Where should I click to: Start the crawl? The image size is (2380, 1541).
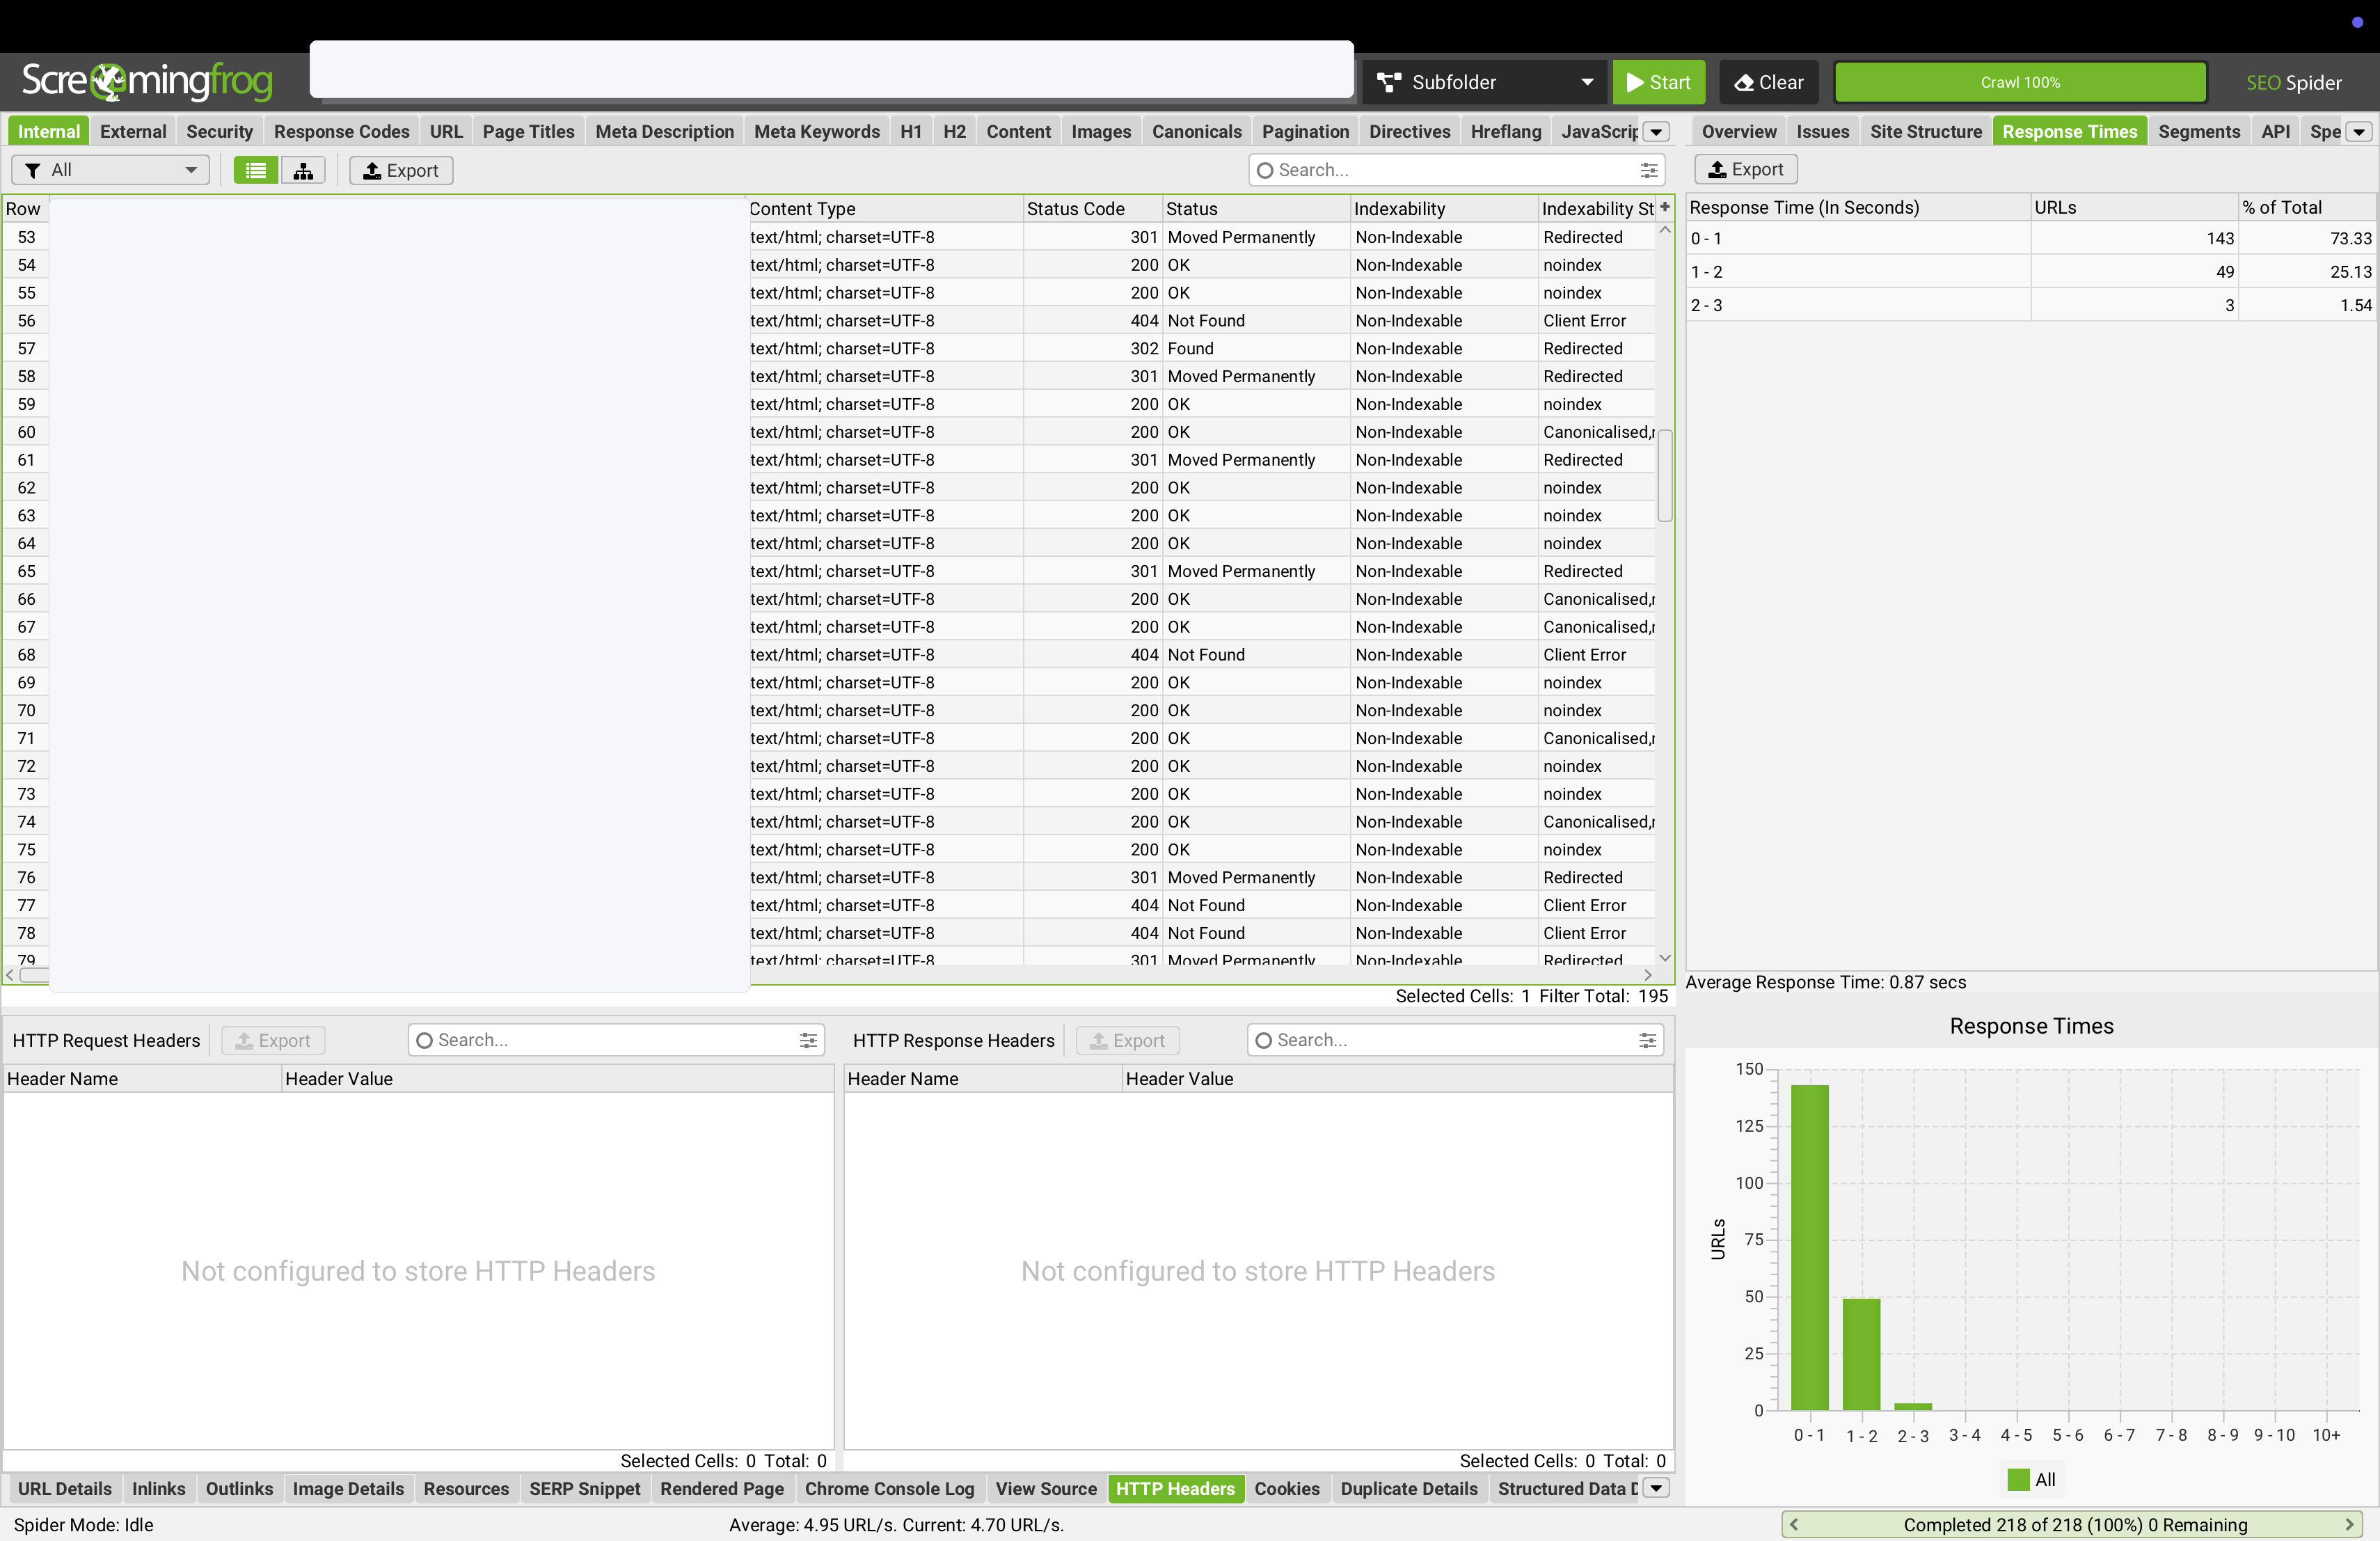click(x=1658, y=82)
